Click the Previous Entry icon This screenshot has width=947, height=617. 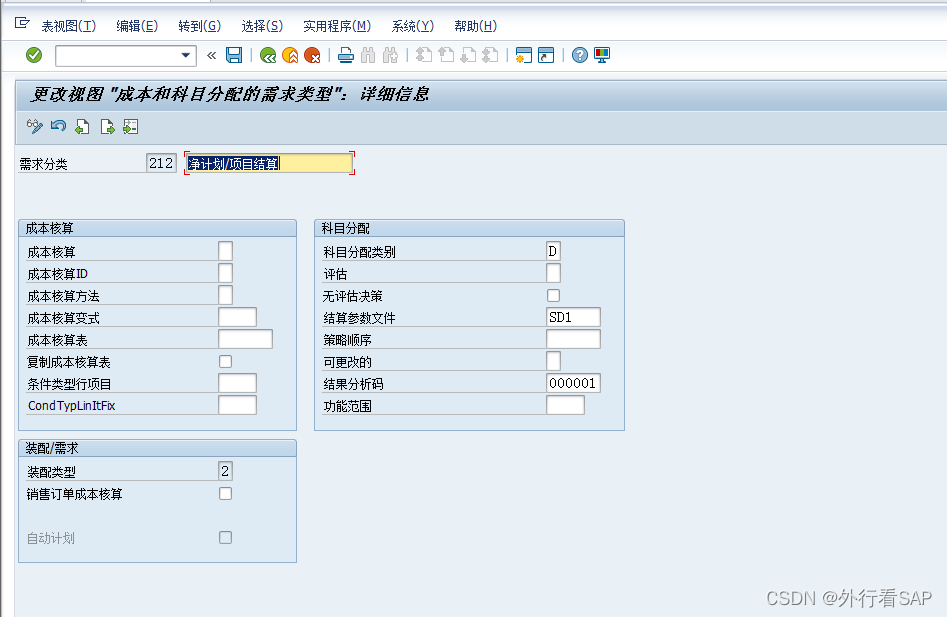pos(82,127)
